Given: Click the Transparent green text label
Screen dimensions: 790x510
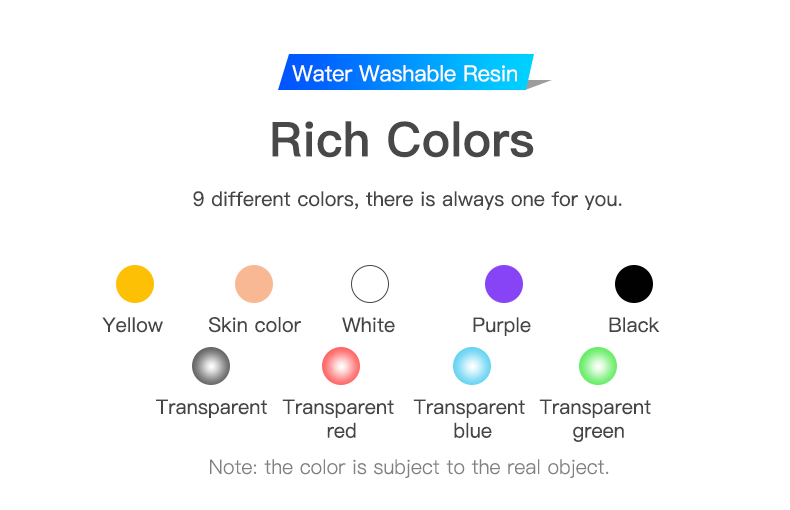Looking at the screenshot, I should point(596,420).
